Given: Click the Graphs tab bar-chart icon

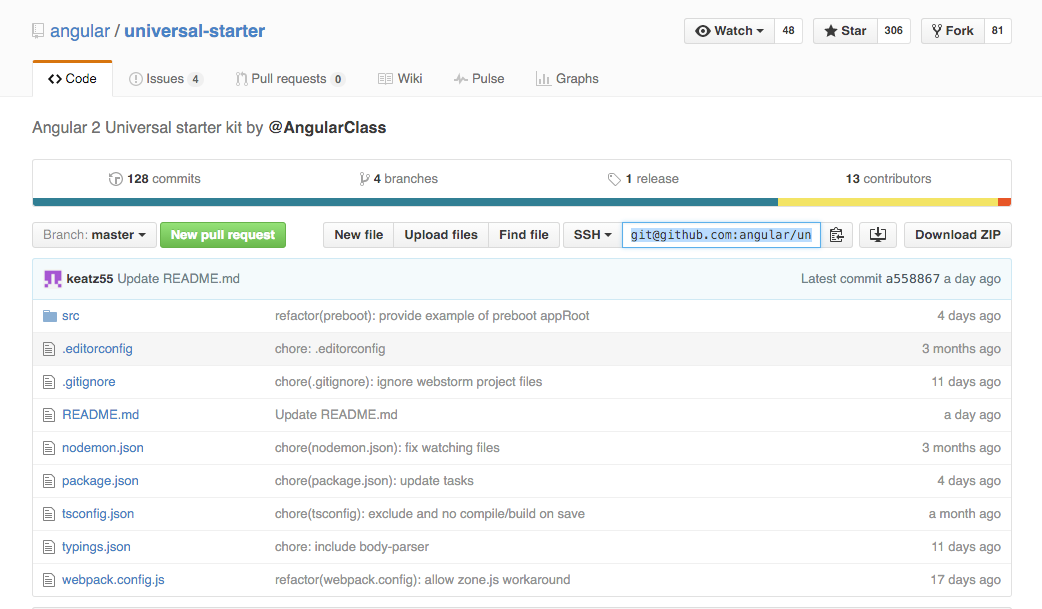Looking at the screenshot, I should (544, 79).
